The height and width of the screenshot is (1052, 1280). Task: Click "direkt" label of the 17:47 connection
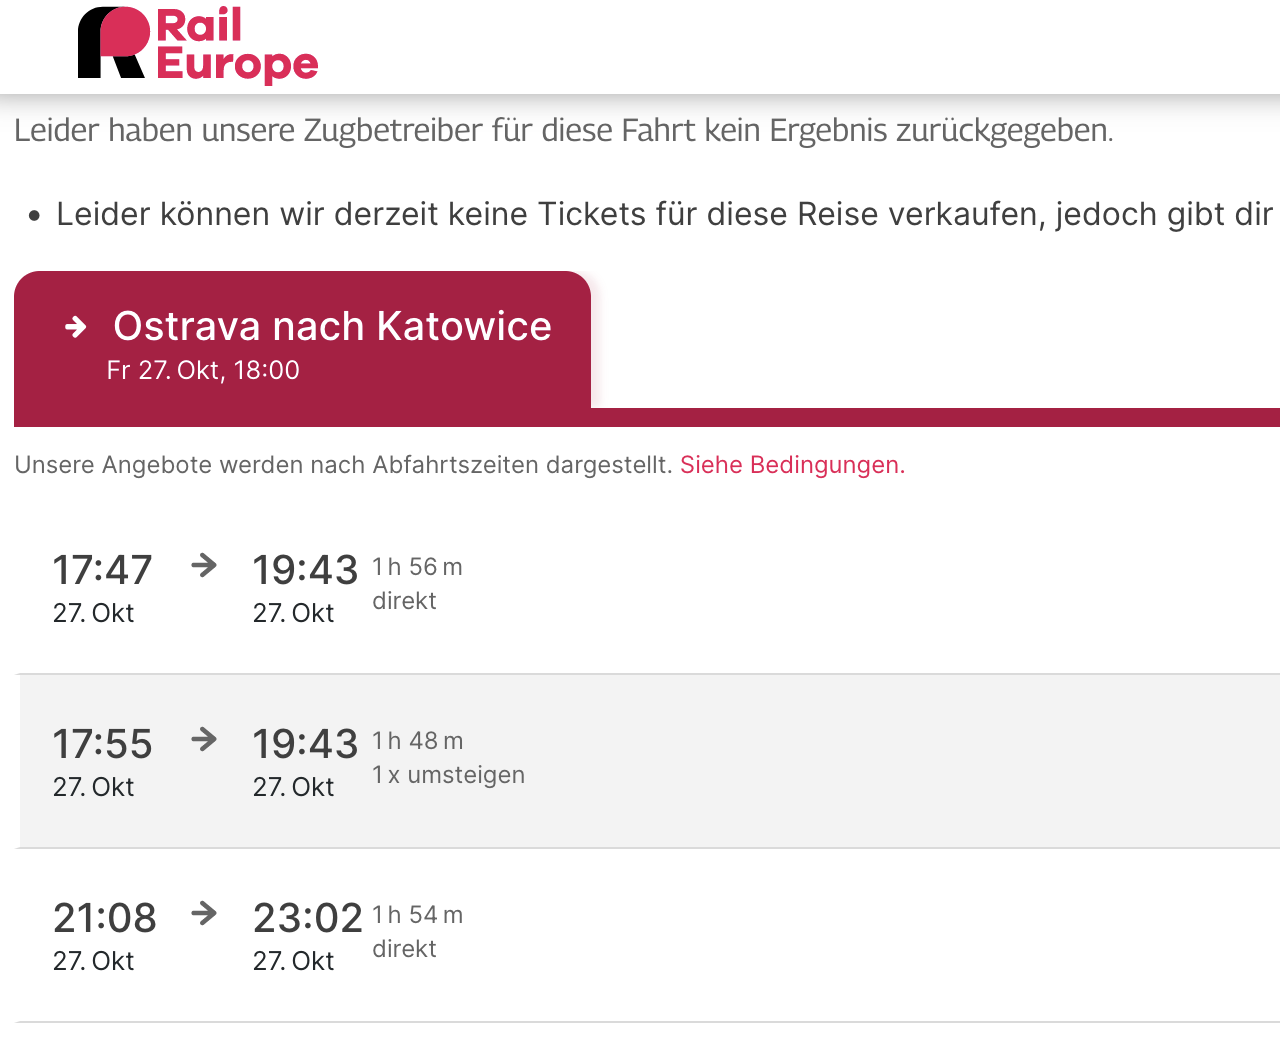click(x=404, y=601)
